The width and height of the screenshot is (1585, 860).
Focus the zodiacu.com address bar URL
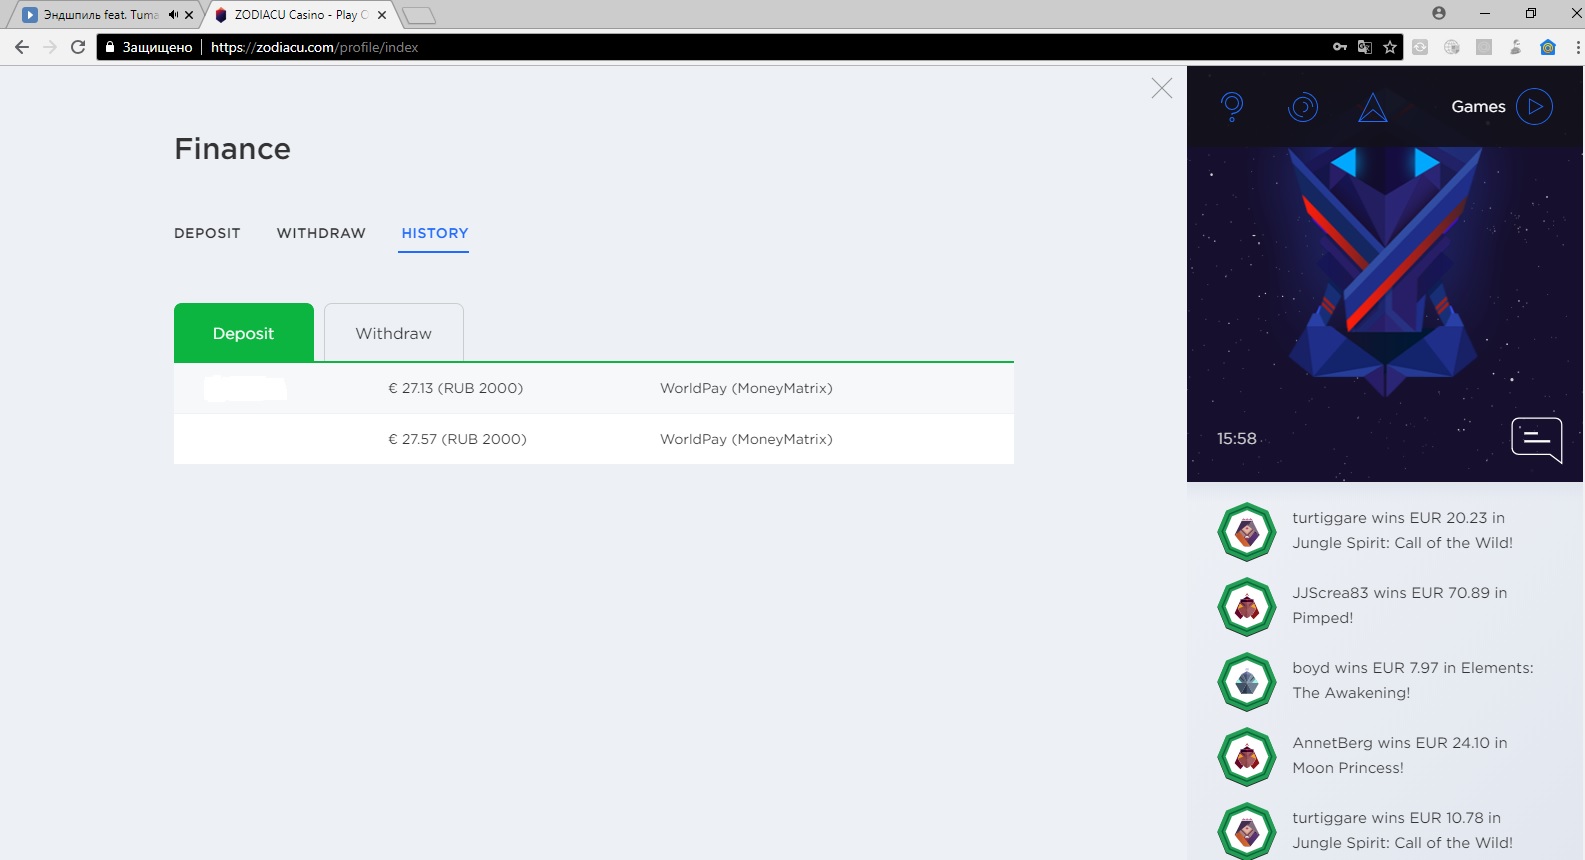(x=314, y=47)
